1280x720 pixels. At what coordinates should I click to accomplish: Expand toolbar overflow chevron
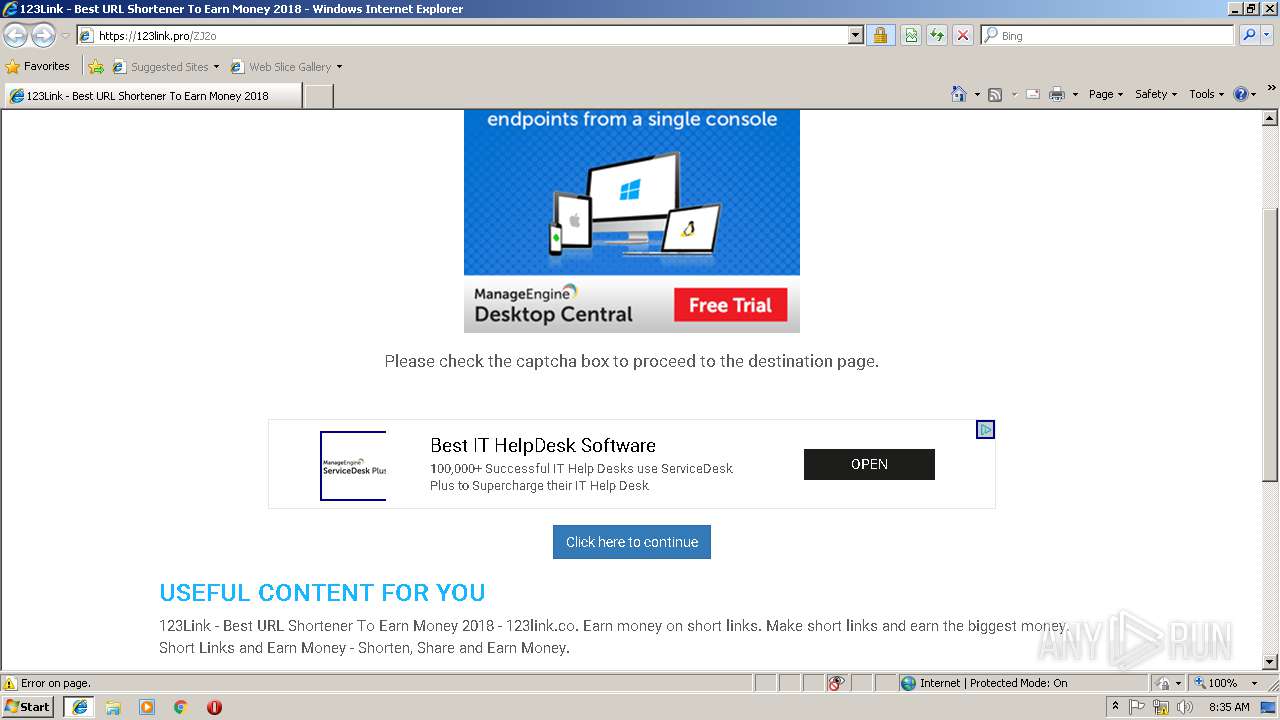point(1272,88)
